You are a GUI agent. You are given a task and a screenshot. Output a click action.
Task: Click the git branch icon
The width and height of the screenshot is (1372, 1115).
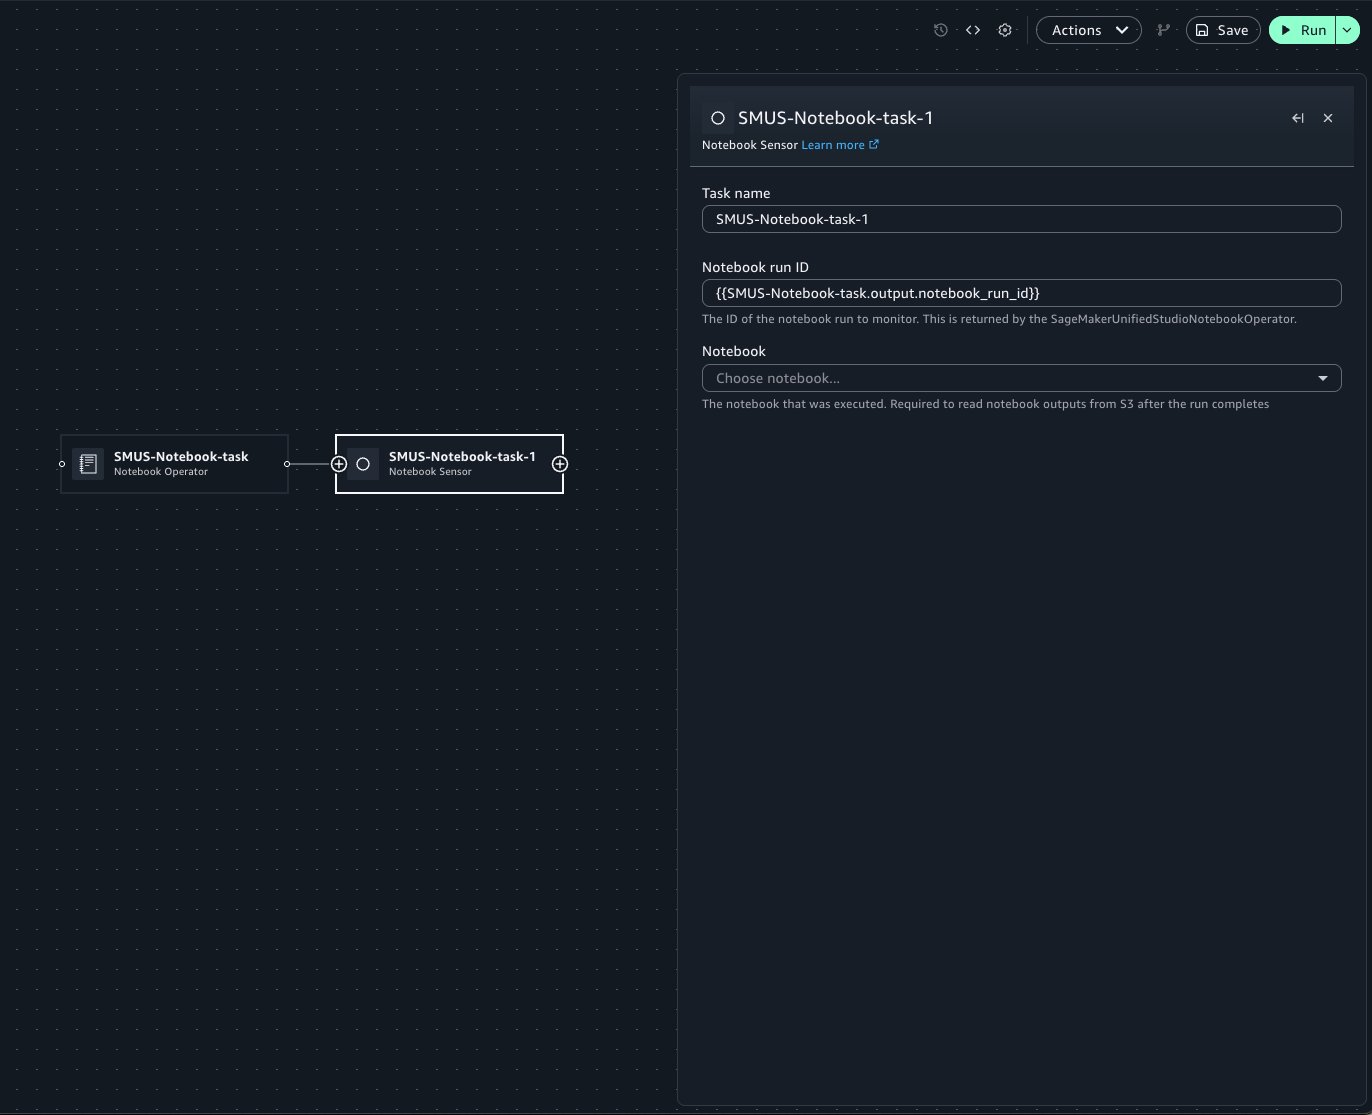tap(1163, 30)
